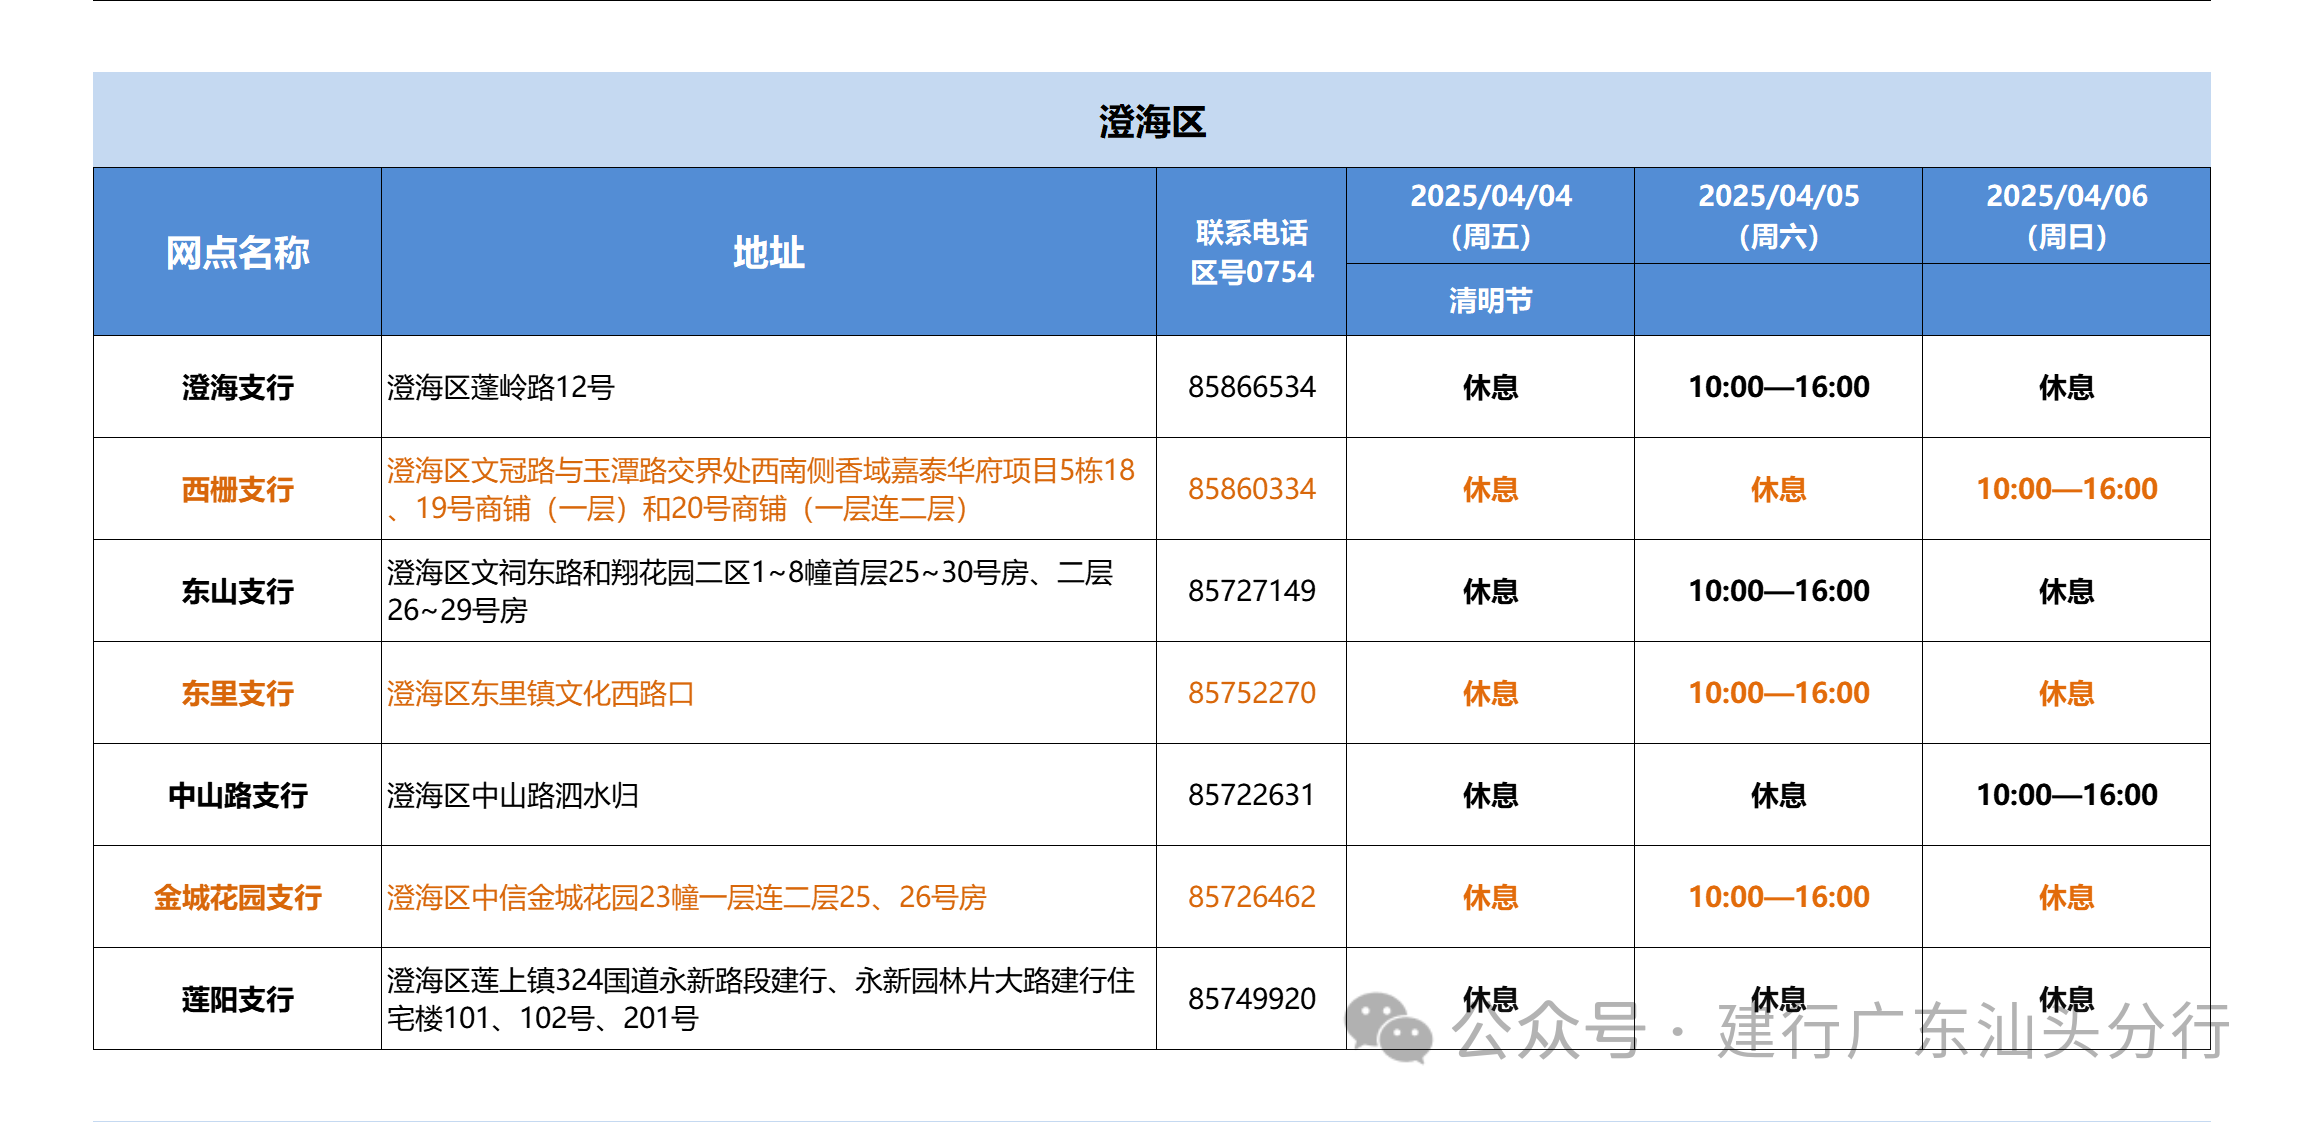Click the 2025/04/04 (周五) date header
This screenshot has width=2304, height=1123.
pyautogui.click(x=1490, y=216)
